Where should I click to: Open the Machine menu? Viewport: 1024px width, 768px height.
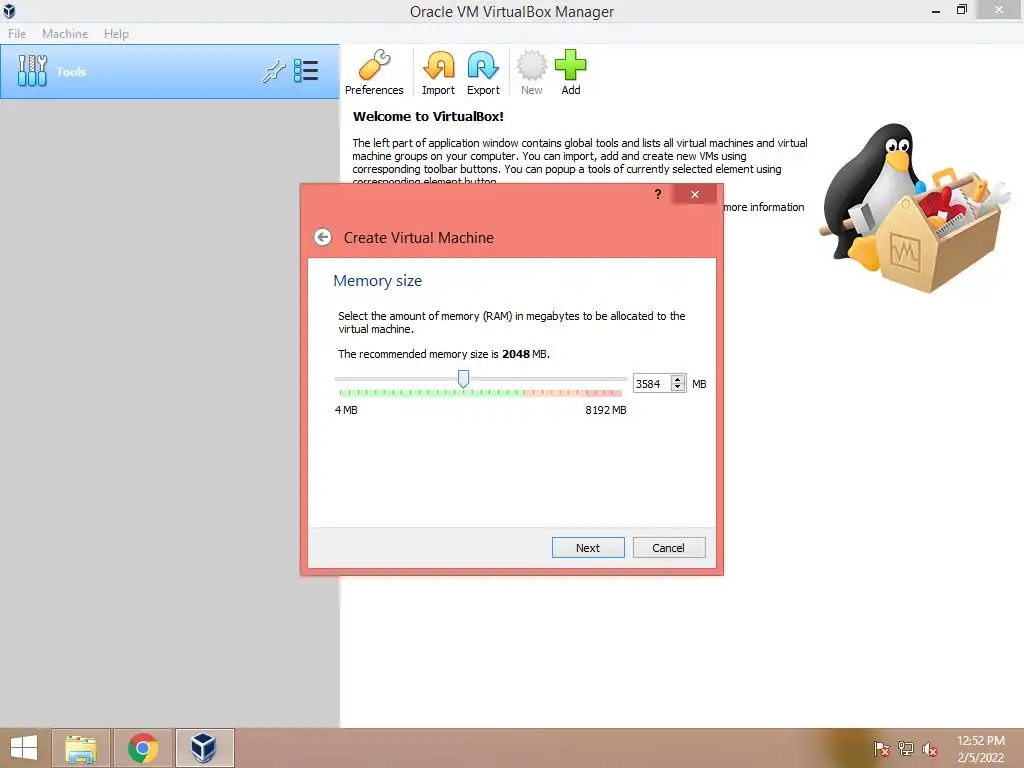tap(65, 33)
